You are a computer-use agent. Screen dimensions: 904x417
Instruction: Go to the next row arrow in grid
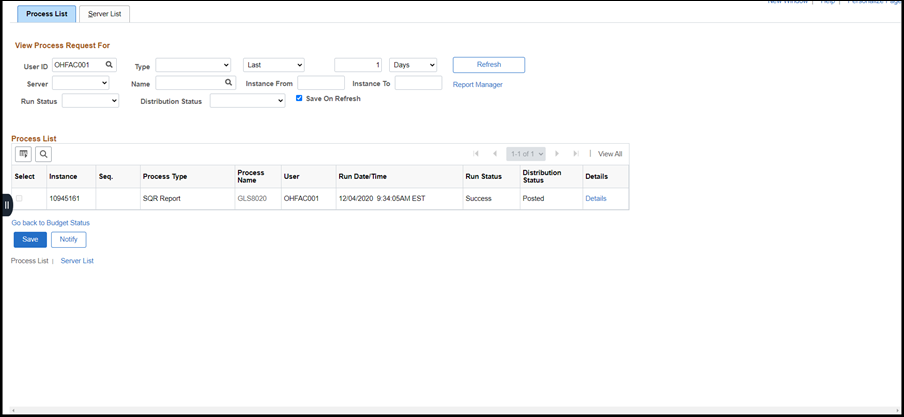(x=557, y=154)
